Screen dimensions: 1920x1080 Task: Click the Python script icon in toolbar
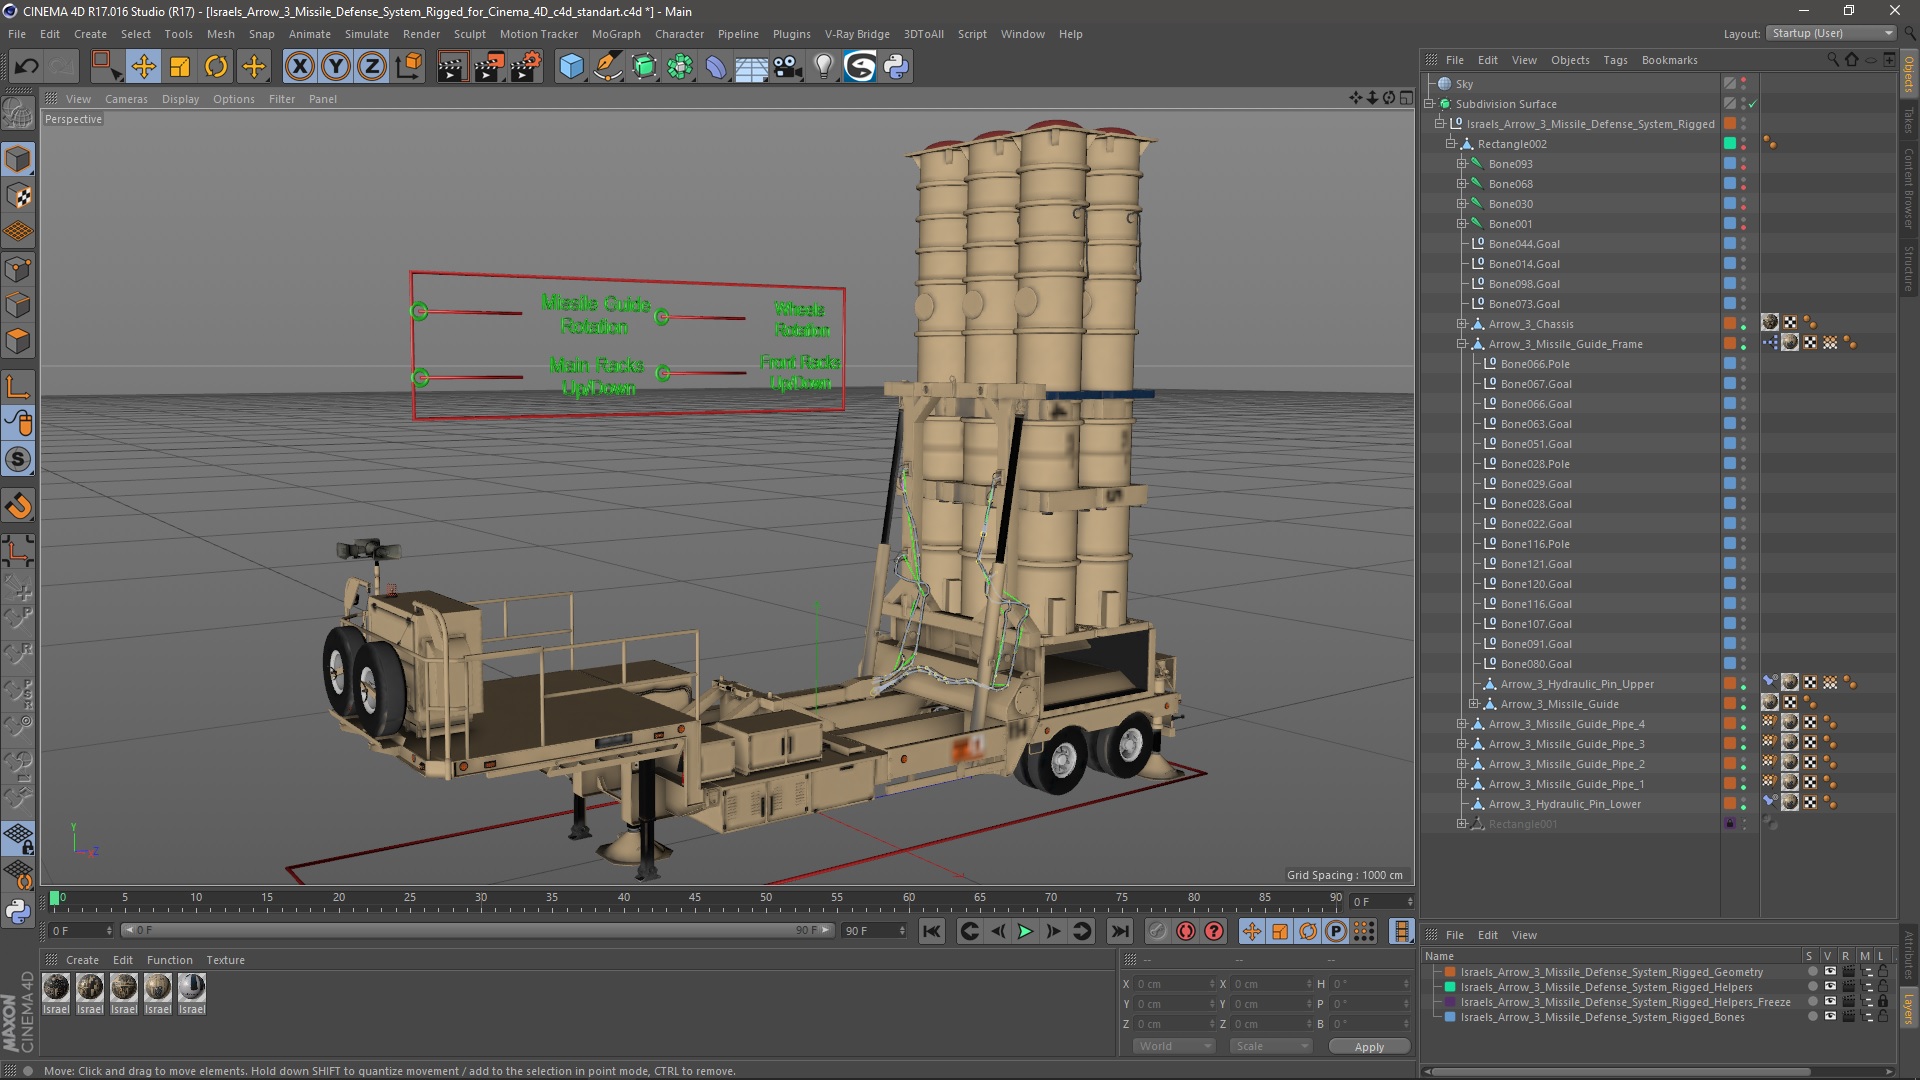click(x=896, y=67)
